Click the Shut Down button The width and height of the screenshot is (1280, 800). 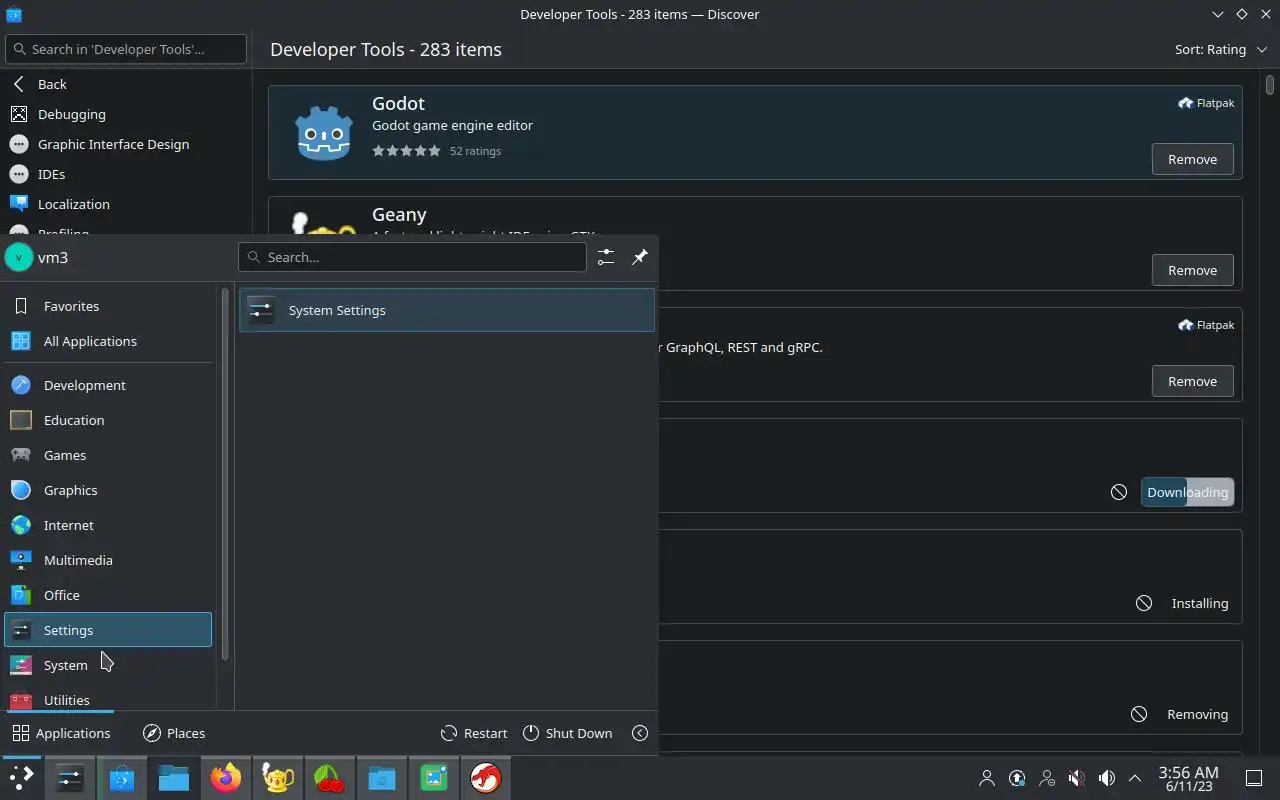click(x=567, y=733)
